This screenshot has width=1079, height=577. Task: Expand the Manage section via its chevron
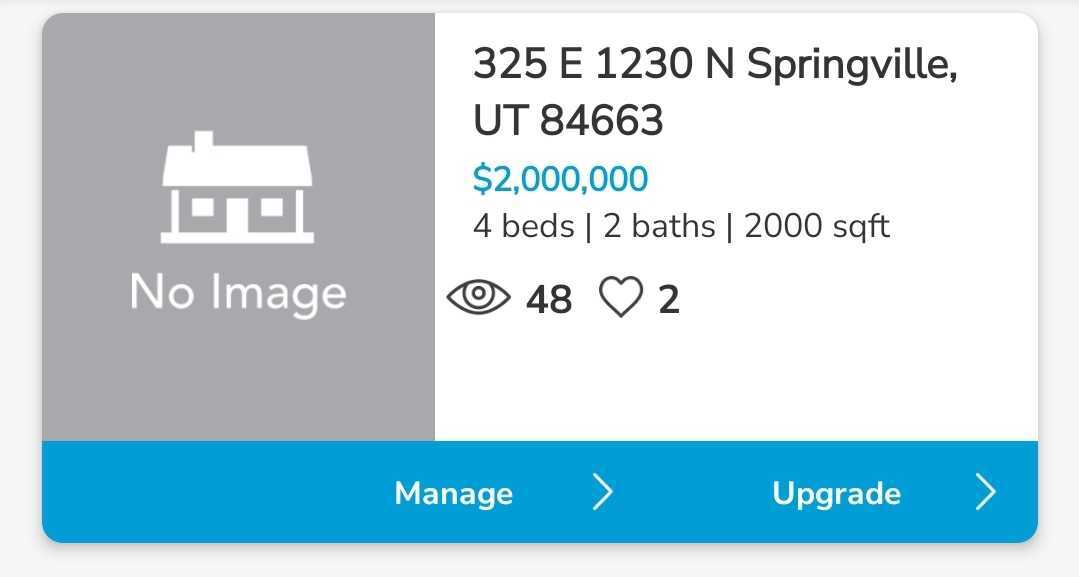coord(604,491)
